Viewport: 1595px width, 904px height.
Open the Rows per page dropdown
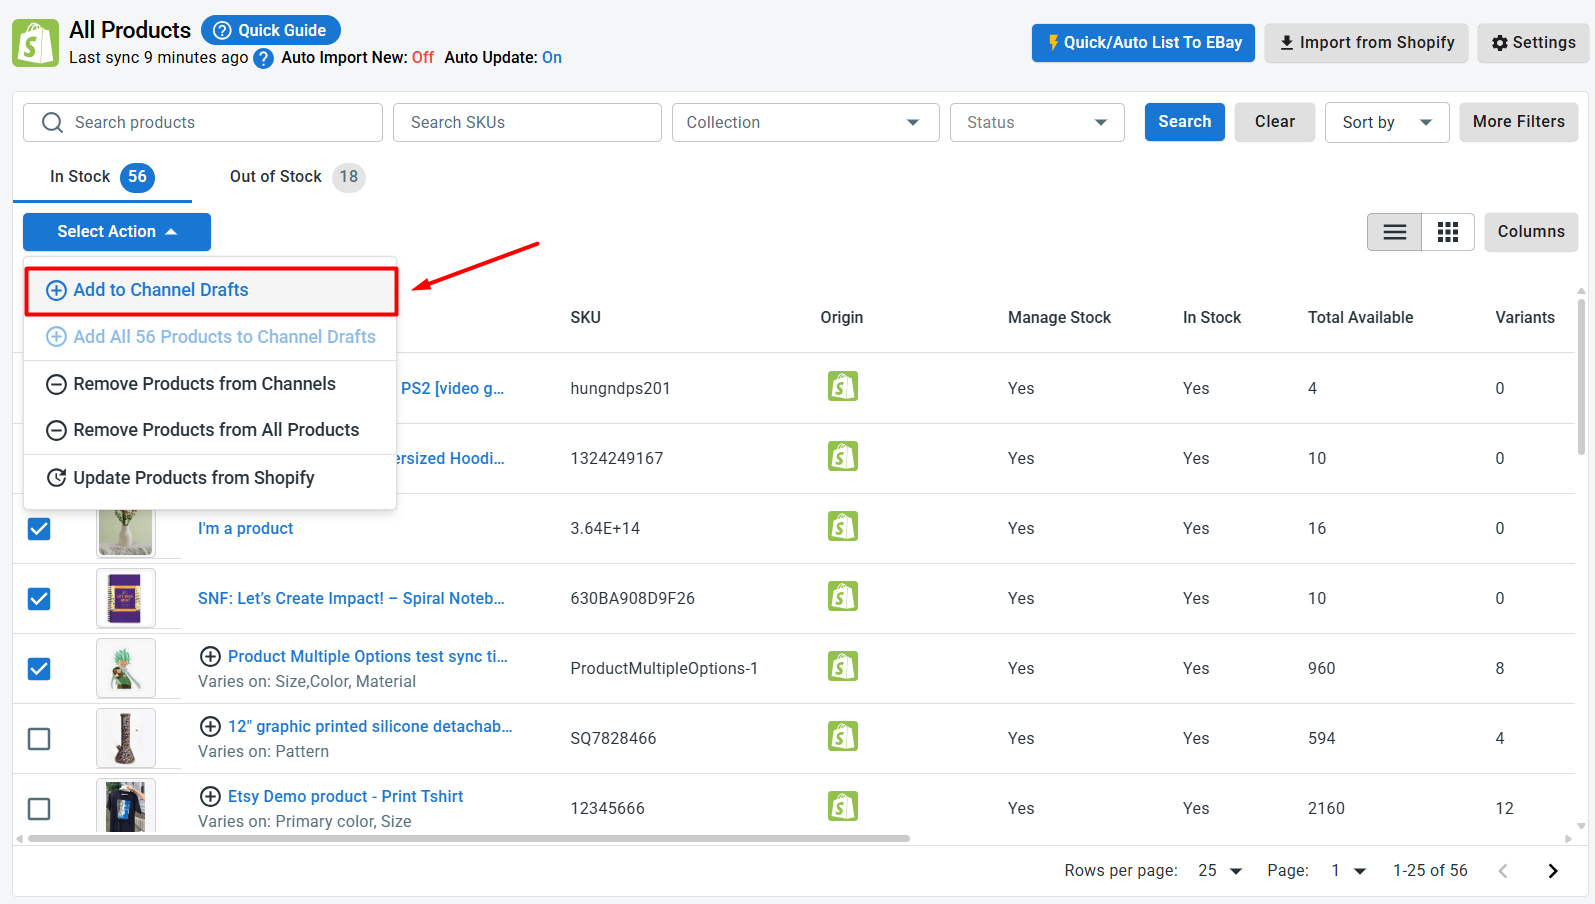1220,871
